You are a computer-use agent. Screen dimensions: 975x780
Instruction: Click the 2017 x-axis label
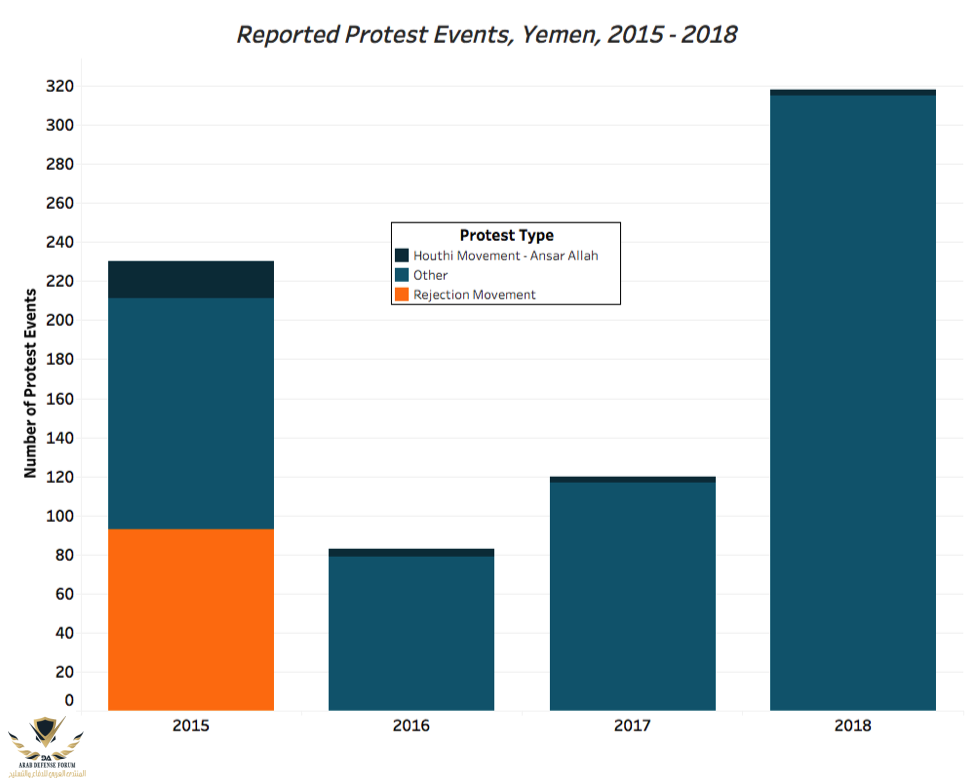(x=632, y=726)
